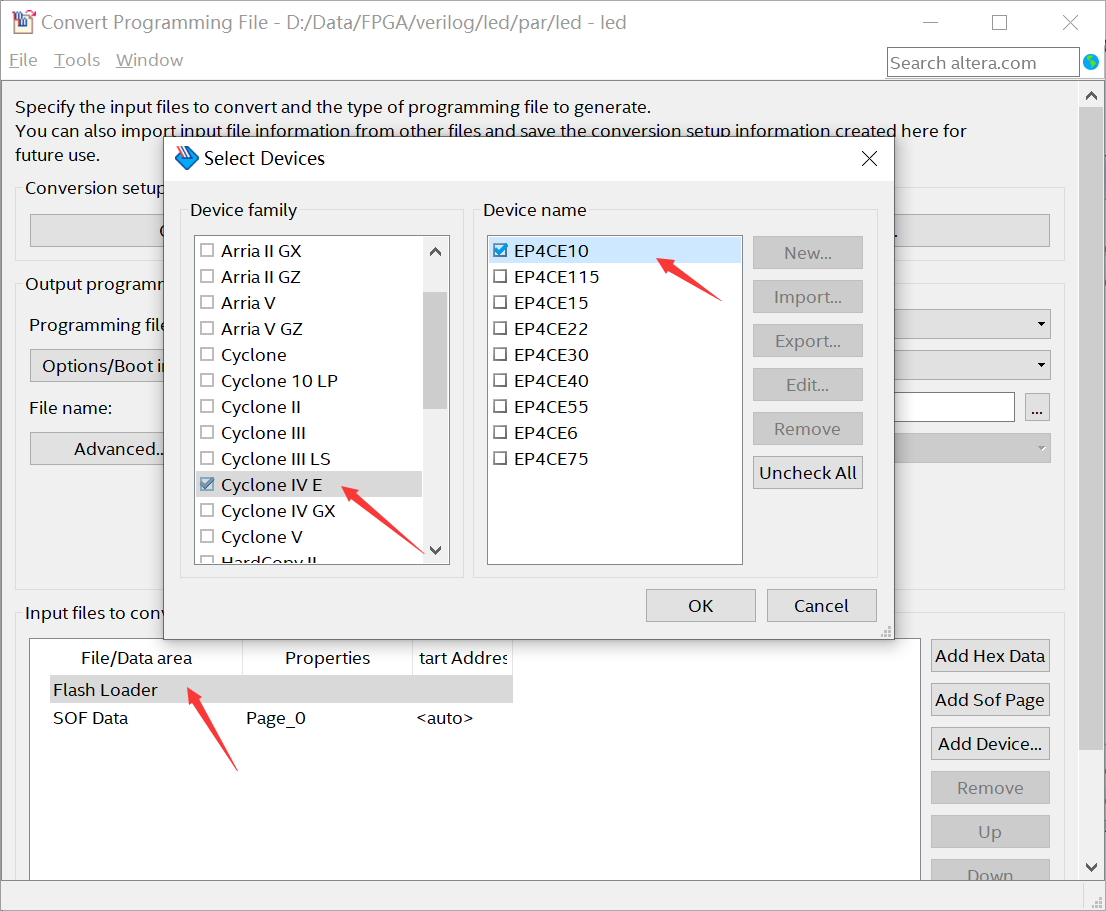The width and height of the screenshot is (1106, 911).
Task: Click the Edit... device button
Action: [x=808, y=384]
